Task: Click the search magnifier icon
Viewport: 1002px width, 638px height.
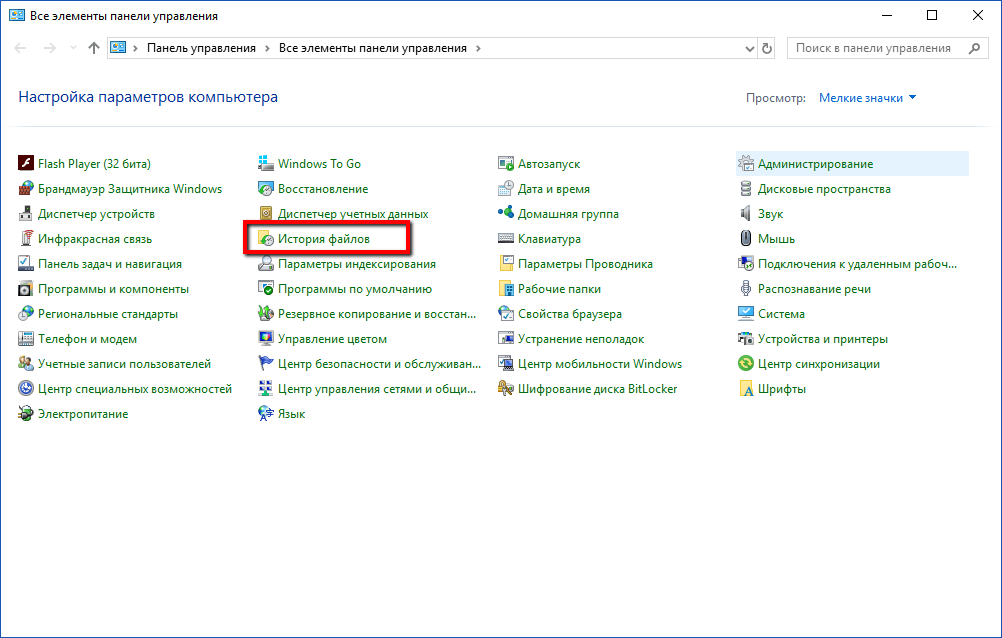Action: pos(975,49)
